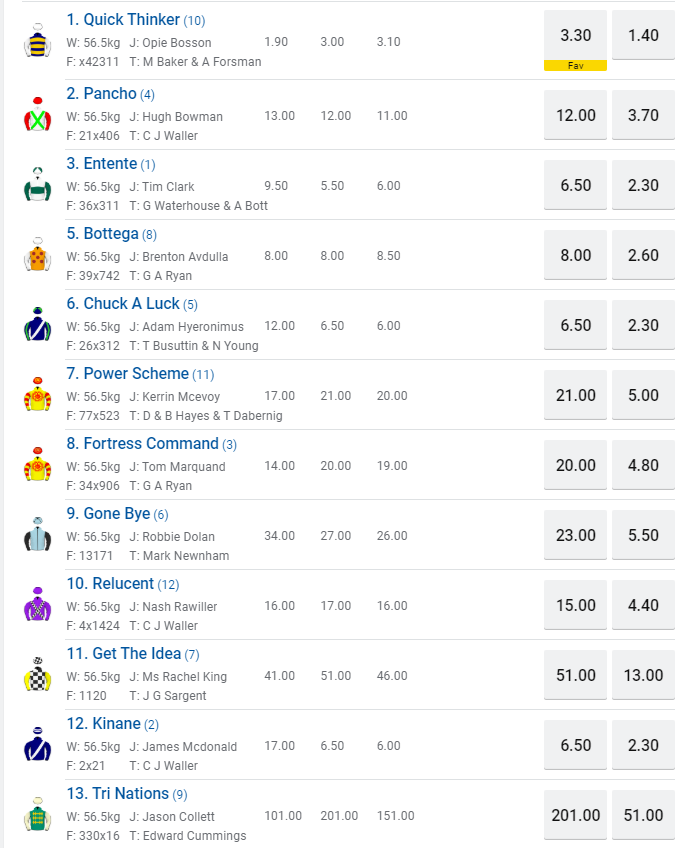Viewport: 688px width, 848px height.
Task: Click Relucent's purple silks icon
Action: 37,605
